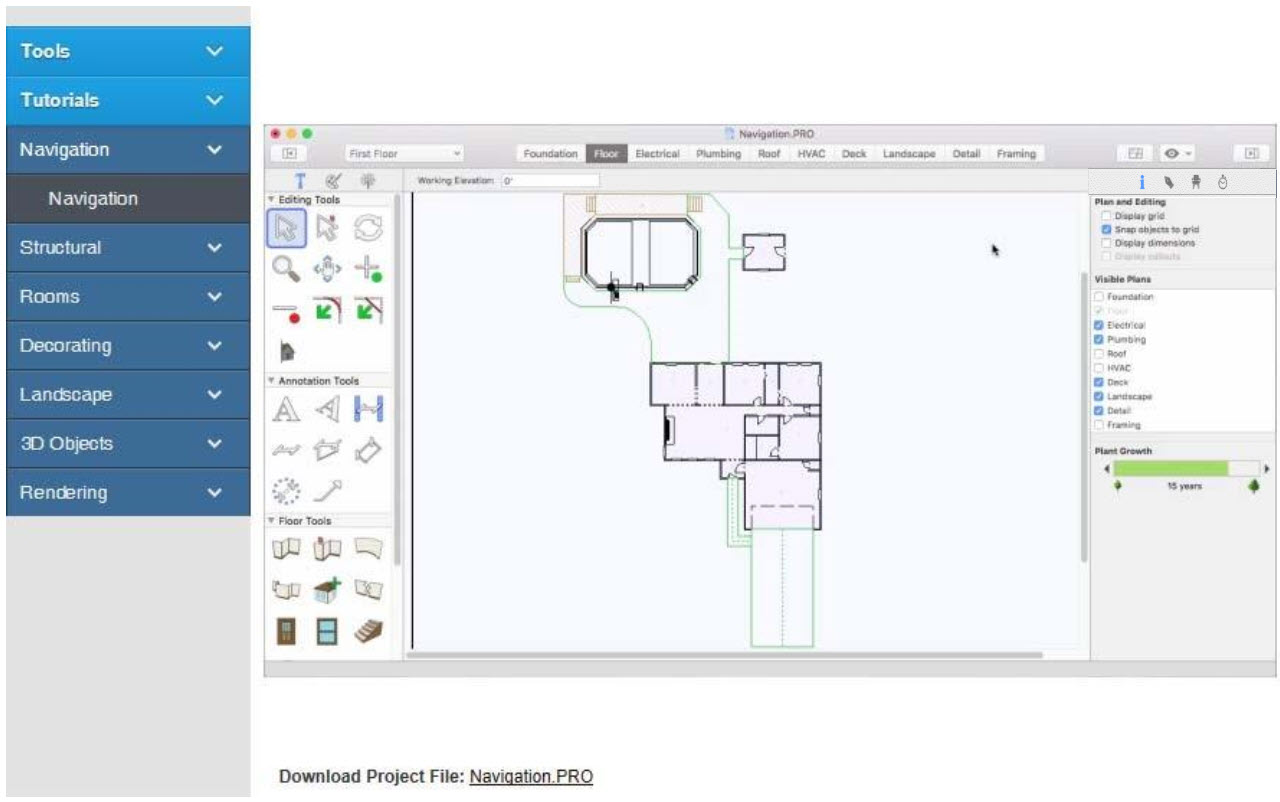Activate the magnifying glass zoom tool
1280x802 pixels.
pyautogui.click(x=286, y=269)
